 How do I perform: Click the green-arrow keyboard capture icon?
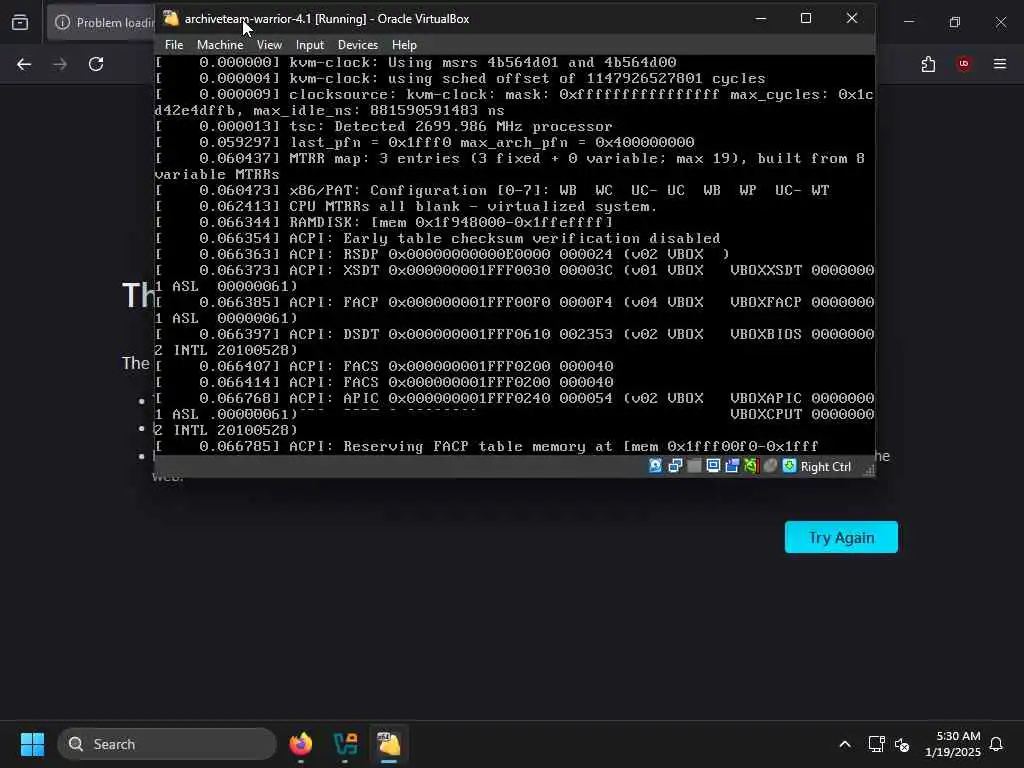(x=790, y=466)
